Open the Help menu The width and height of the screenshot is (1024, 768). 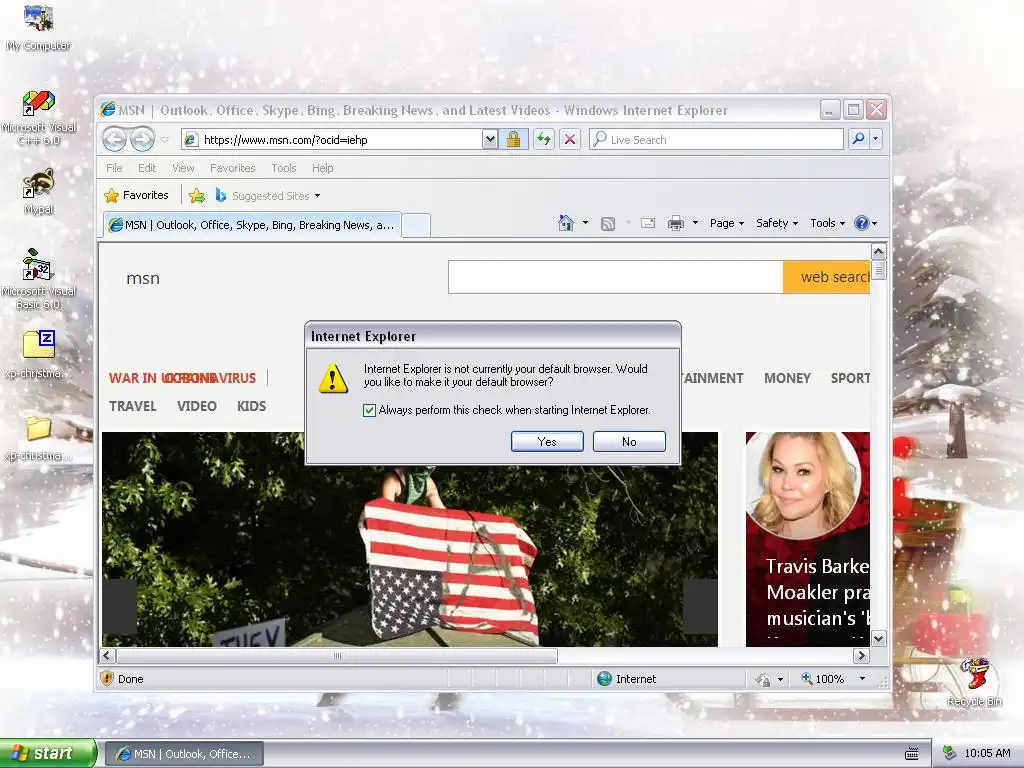(x=323, y=168)
